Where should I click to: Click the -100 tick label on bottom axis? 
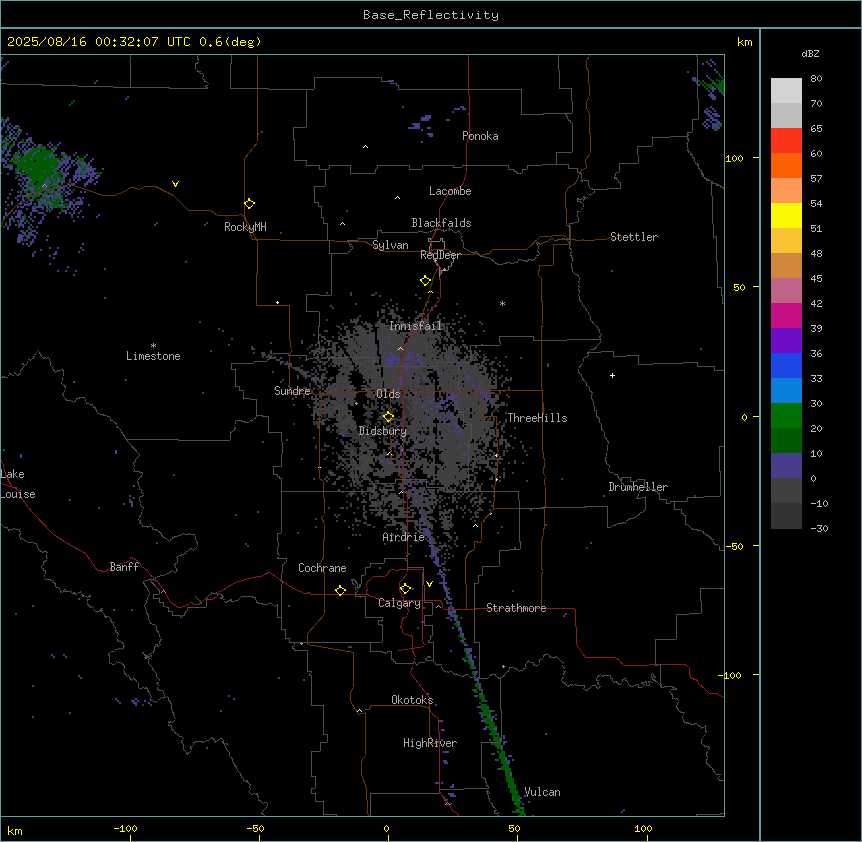tap(125, 828)
